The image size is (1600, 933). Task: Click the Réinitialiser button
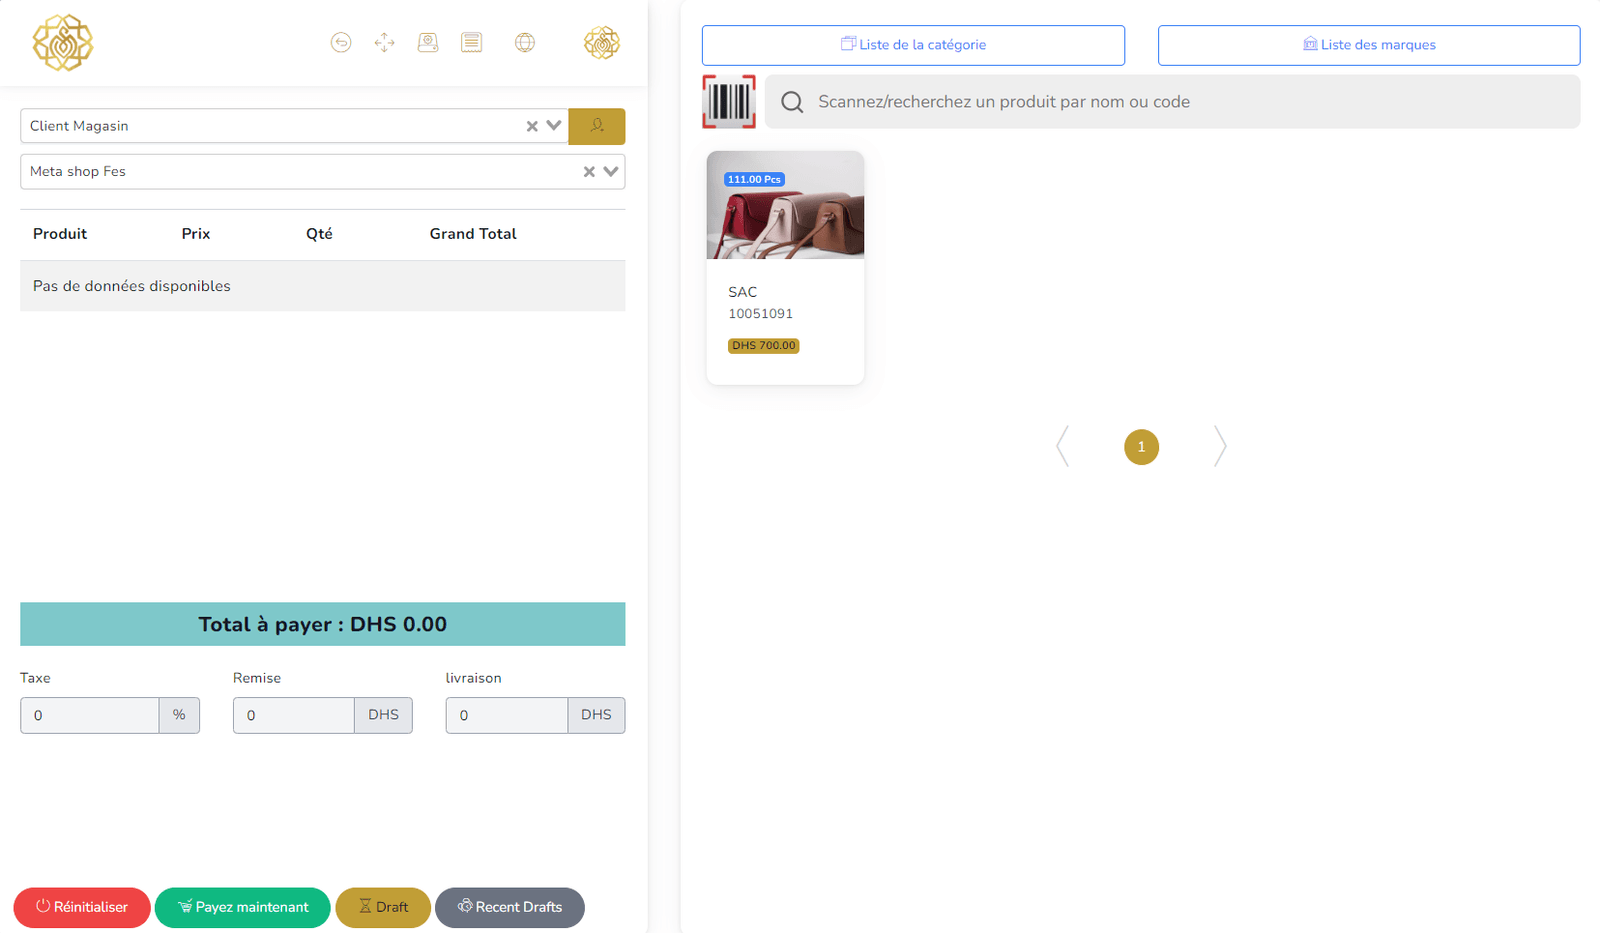82,907
